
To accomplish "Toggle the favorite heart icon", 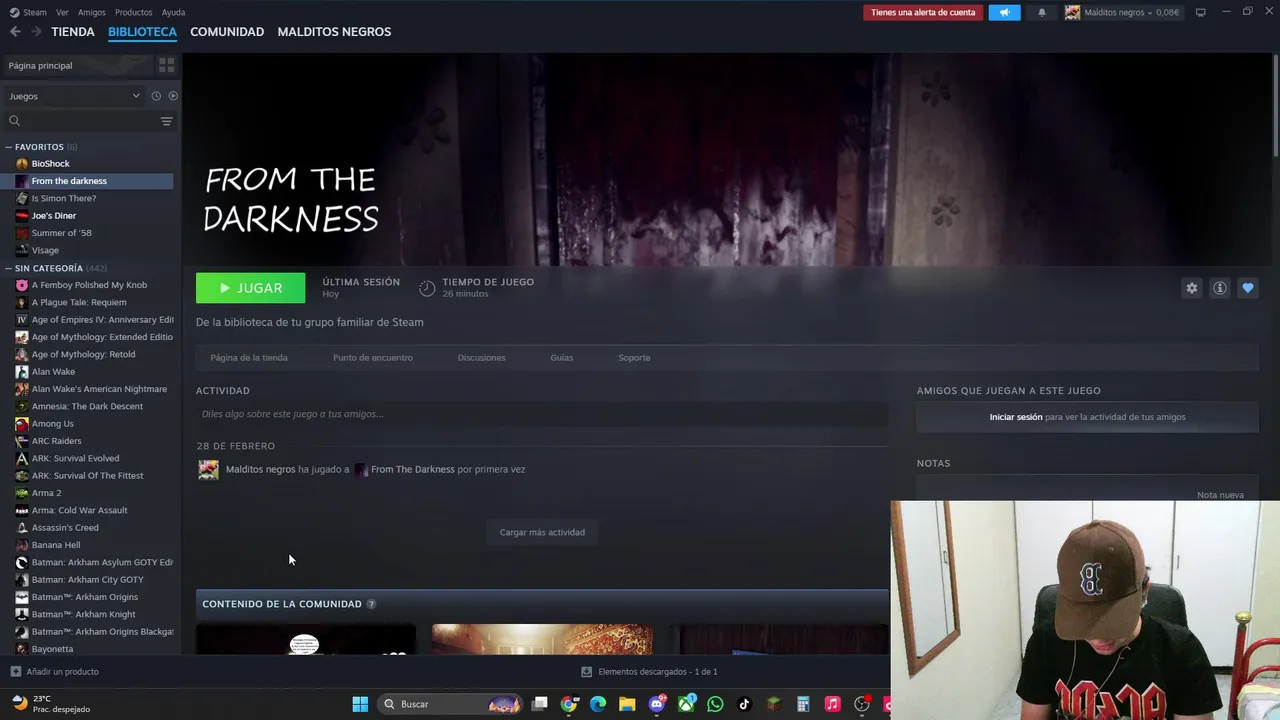I will [x=1247, y=288].
